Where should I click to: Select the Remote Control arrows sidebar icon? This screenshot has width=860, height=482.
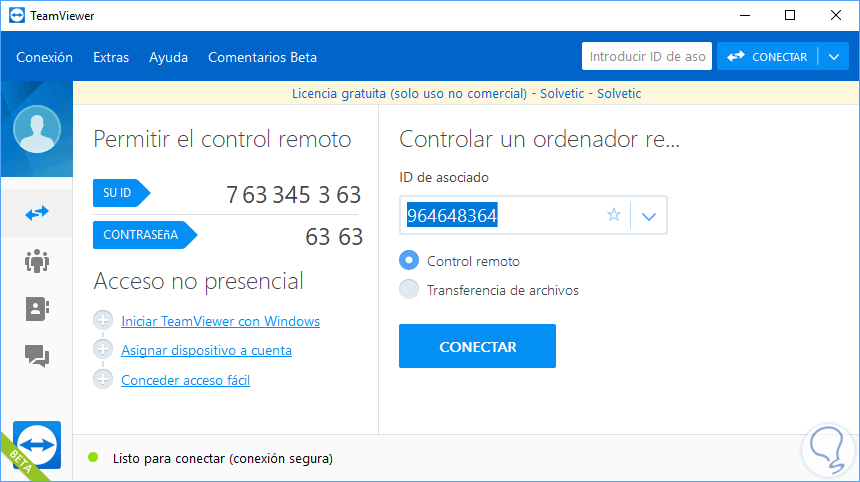click(x=37, y=213)
